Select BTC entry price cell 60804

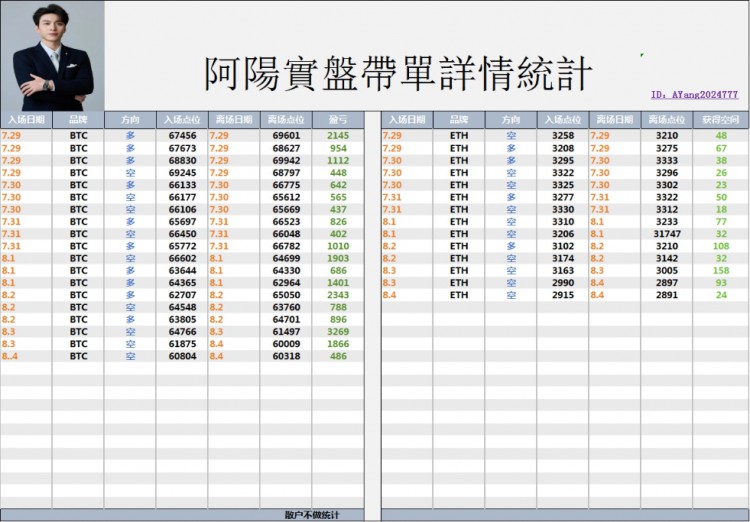point(182,356)
